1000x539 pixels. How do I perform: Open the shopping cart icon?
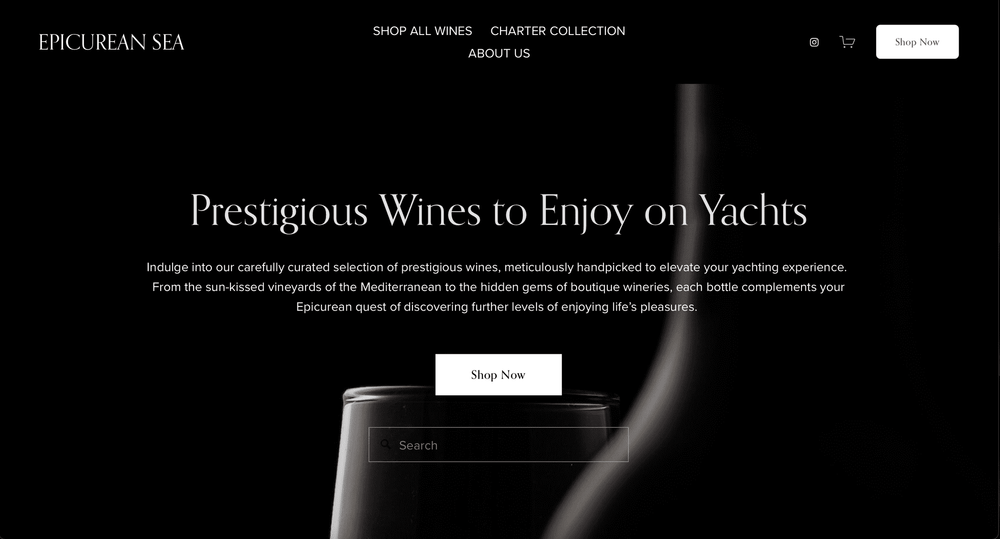pyautogui.click(x=847, y=42)
